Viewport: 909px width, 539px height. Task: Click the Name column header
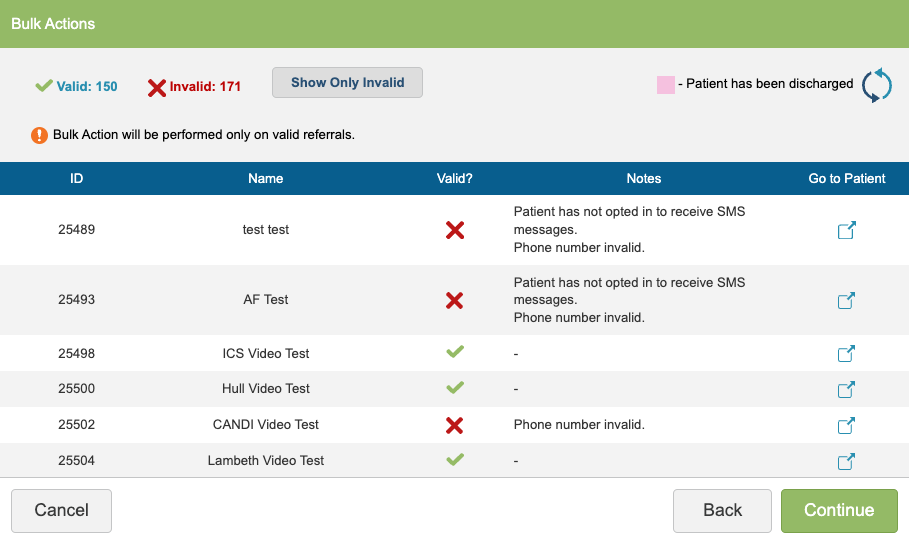tap(265, 179)
